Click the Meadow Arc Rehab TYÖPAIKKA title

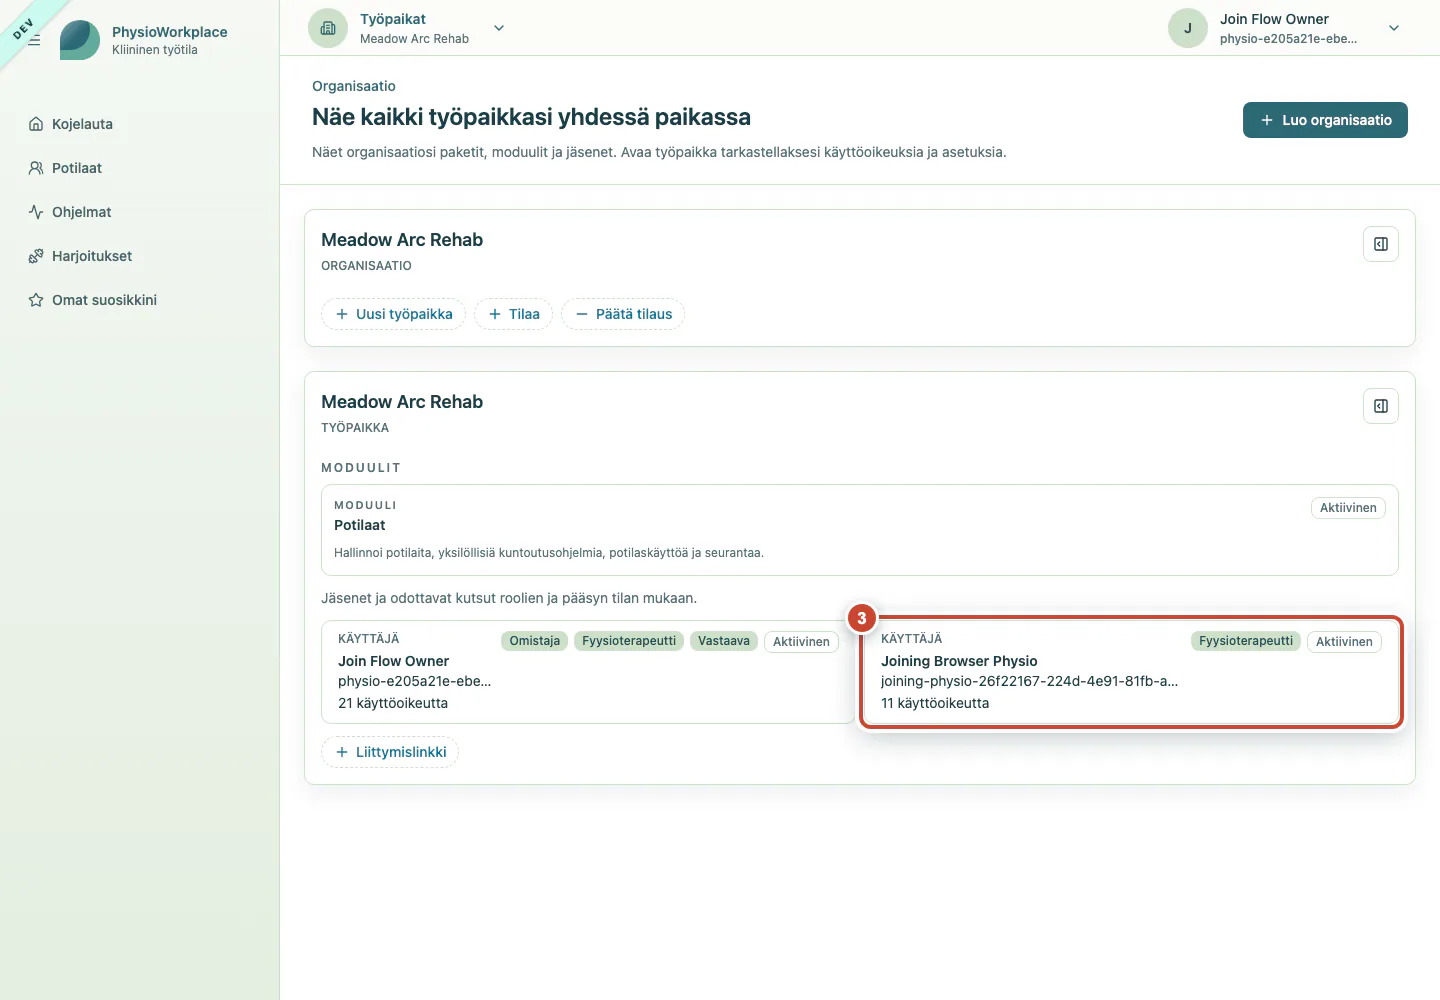402,402
